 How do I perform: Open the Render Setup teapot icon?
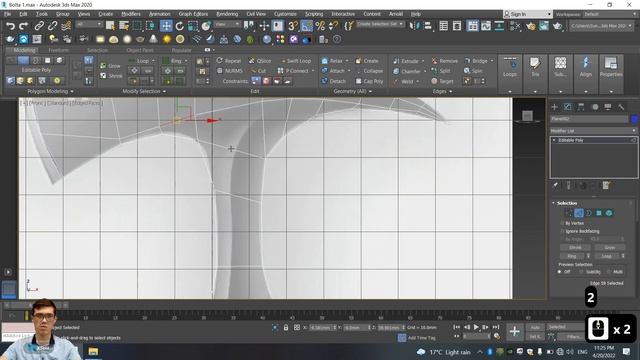point(530,26)
